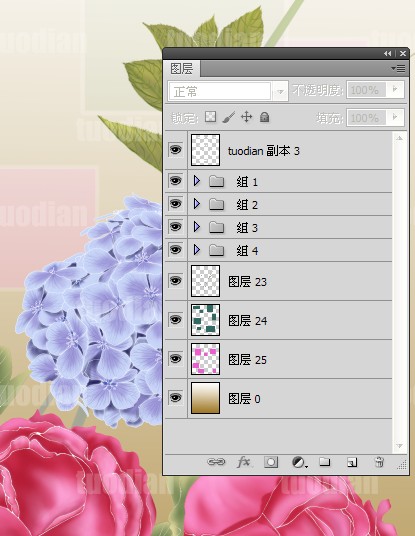Image resolution: width=415 pixels, height=536 pixels.
Task: Select layer name tuodian 副本 3
Action: [264, 151]
